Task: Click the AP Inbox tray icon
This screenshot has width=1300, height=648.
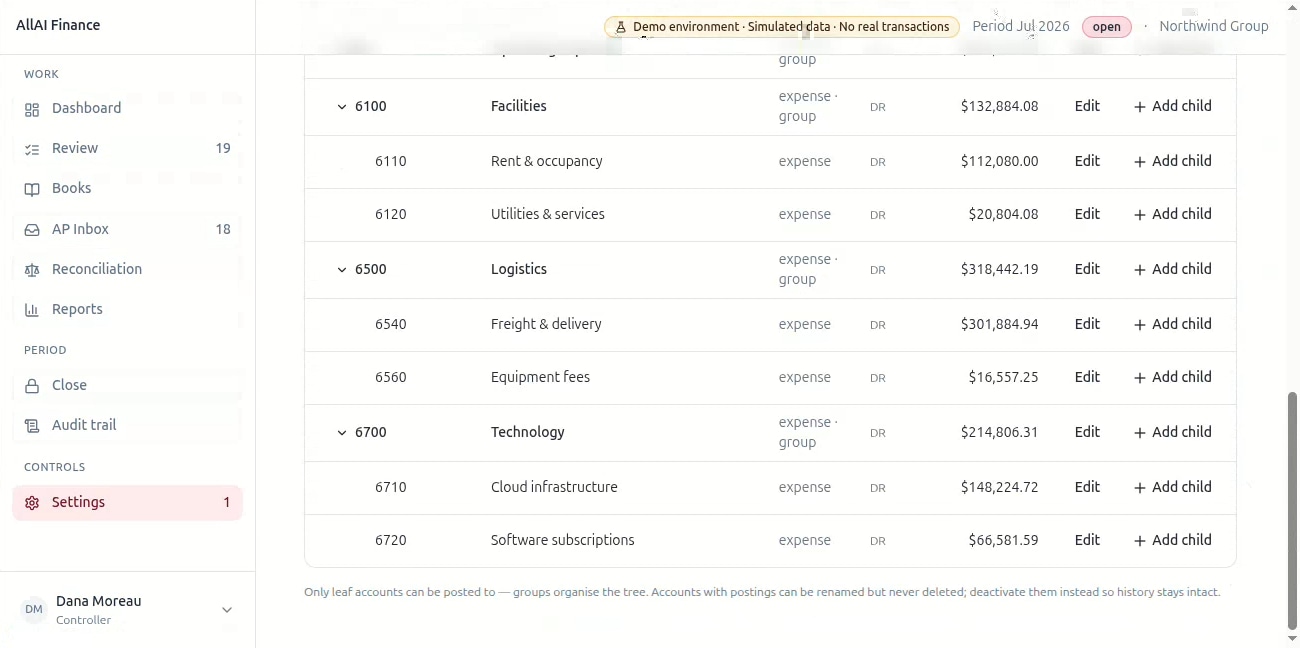Action: tap(32, 230)
